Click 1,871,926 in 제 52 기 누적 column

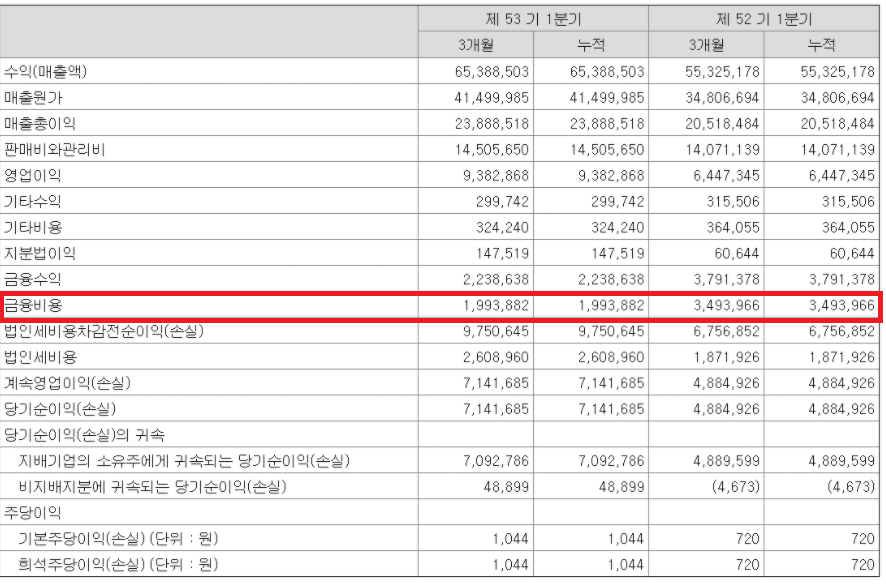[842, 358]
